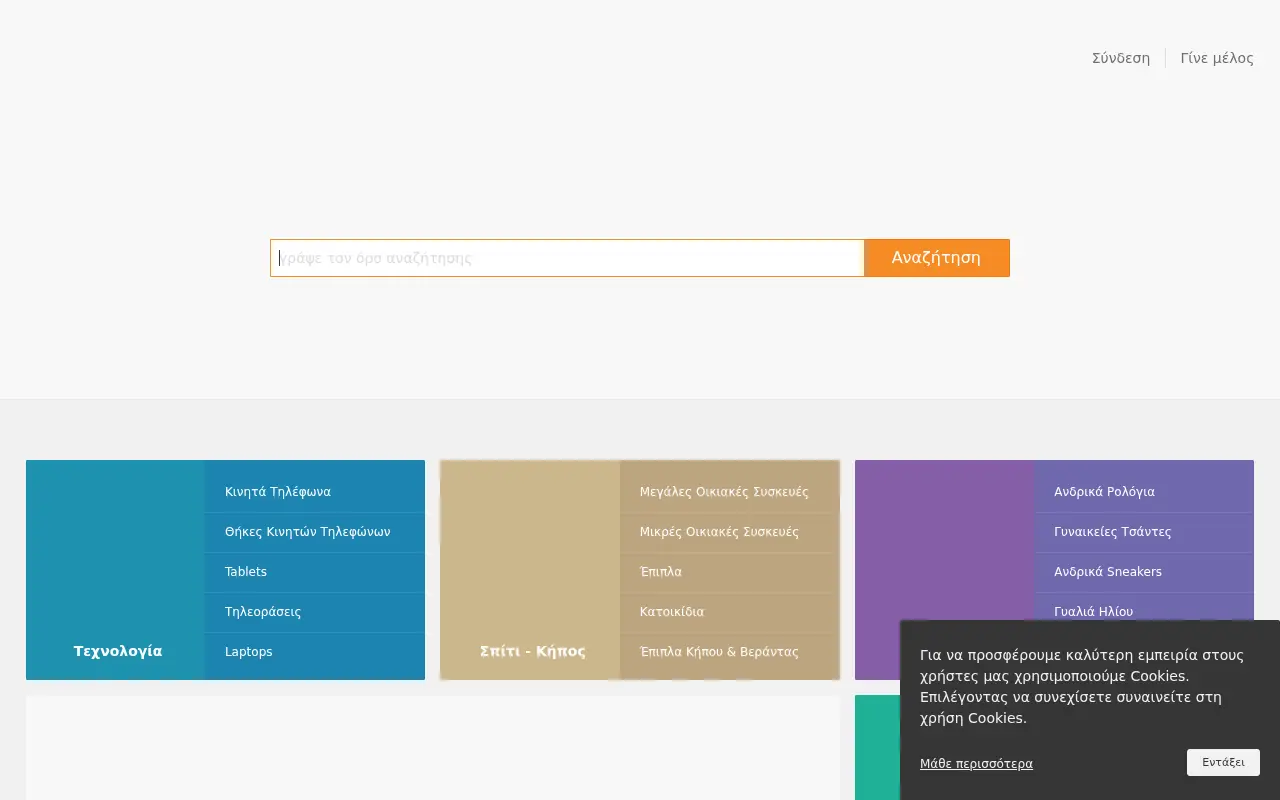Open the Laptops category link
Viewport: 1280px width, 800px height.
click(315, 652)
